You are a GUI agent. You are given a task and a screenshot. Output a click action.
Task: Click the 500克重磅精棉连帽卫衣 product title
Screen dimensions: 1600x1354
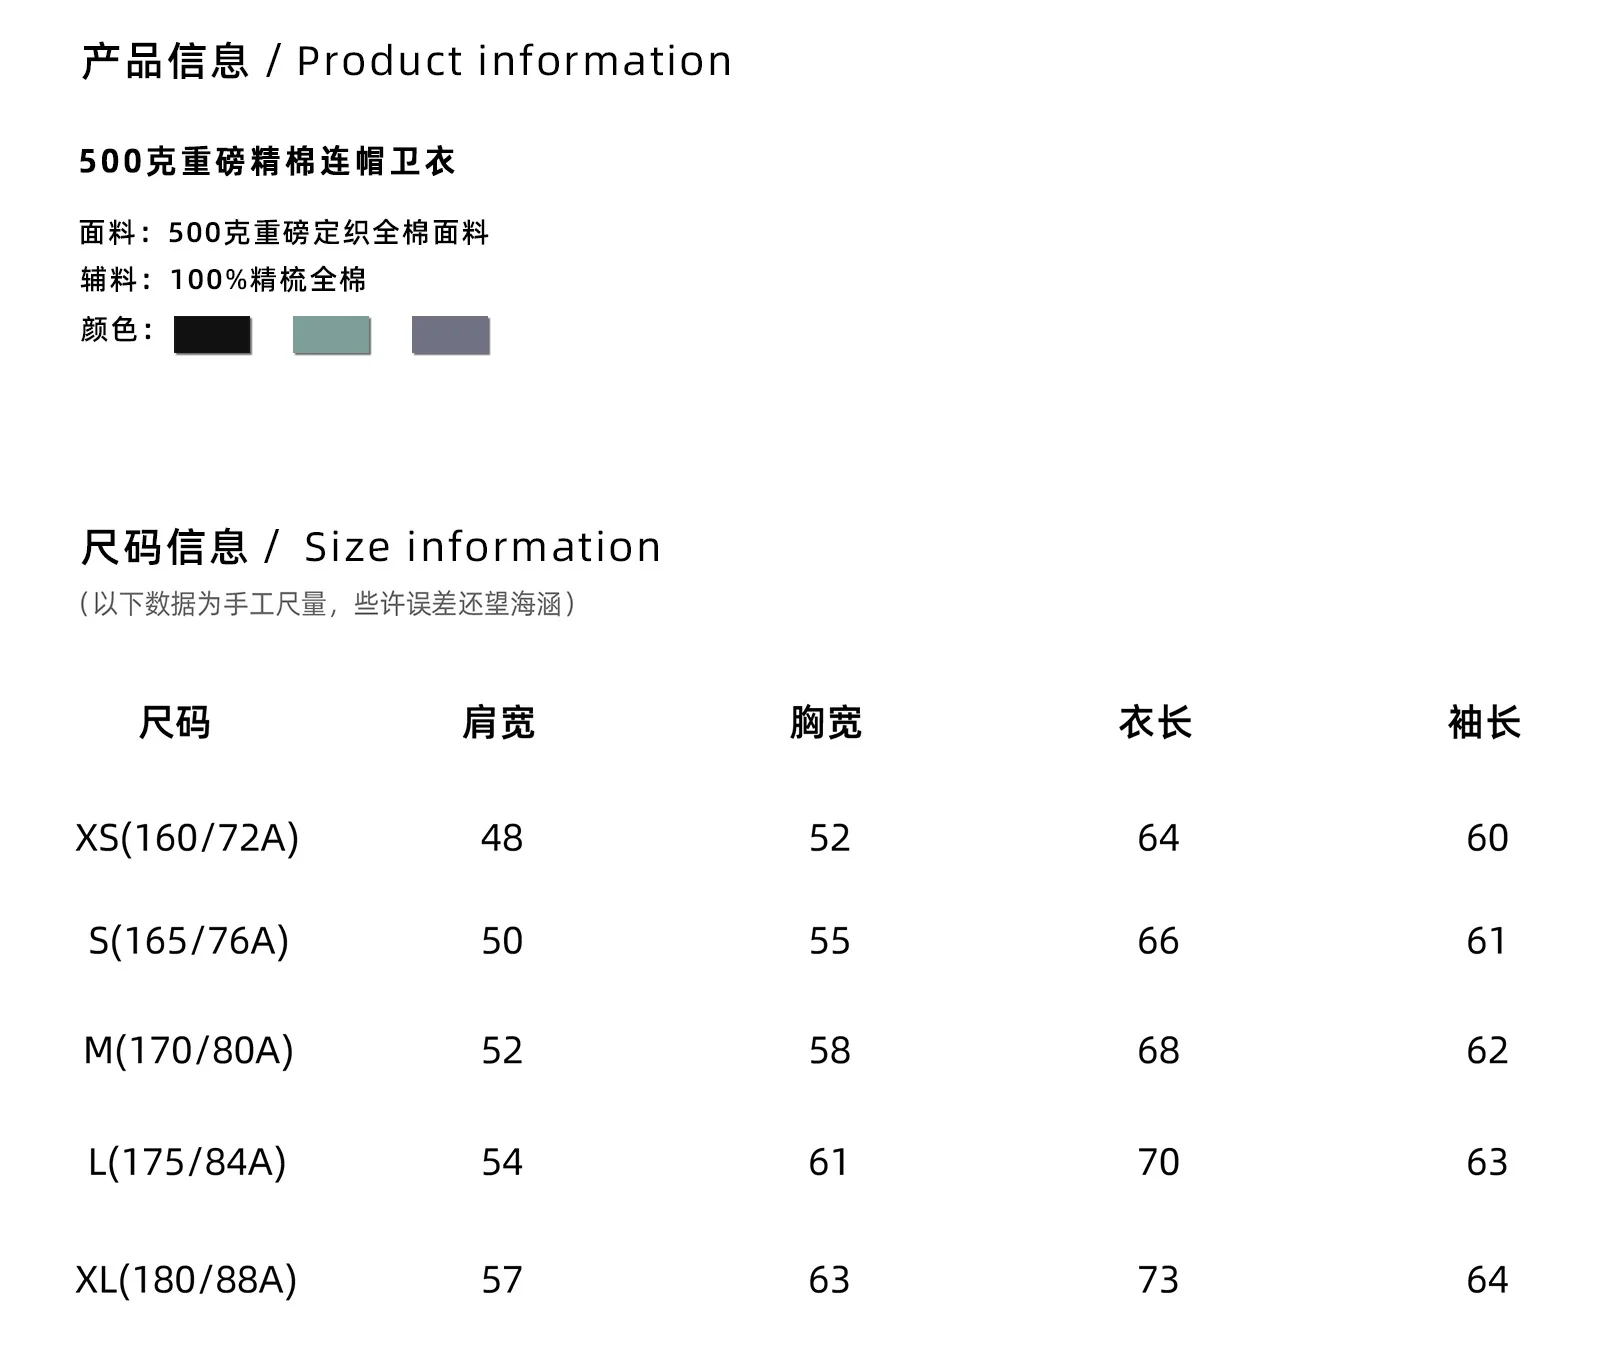coord(267,162)
